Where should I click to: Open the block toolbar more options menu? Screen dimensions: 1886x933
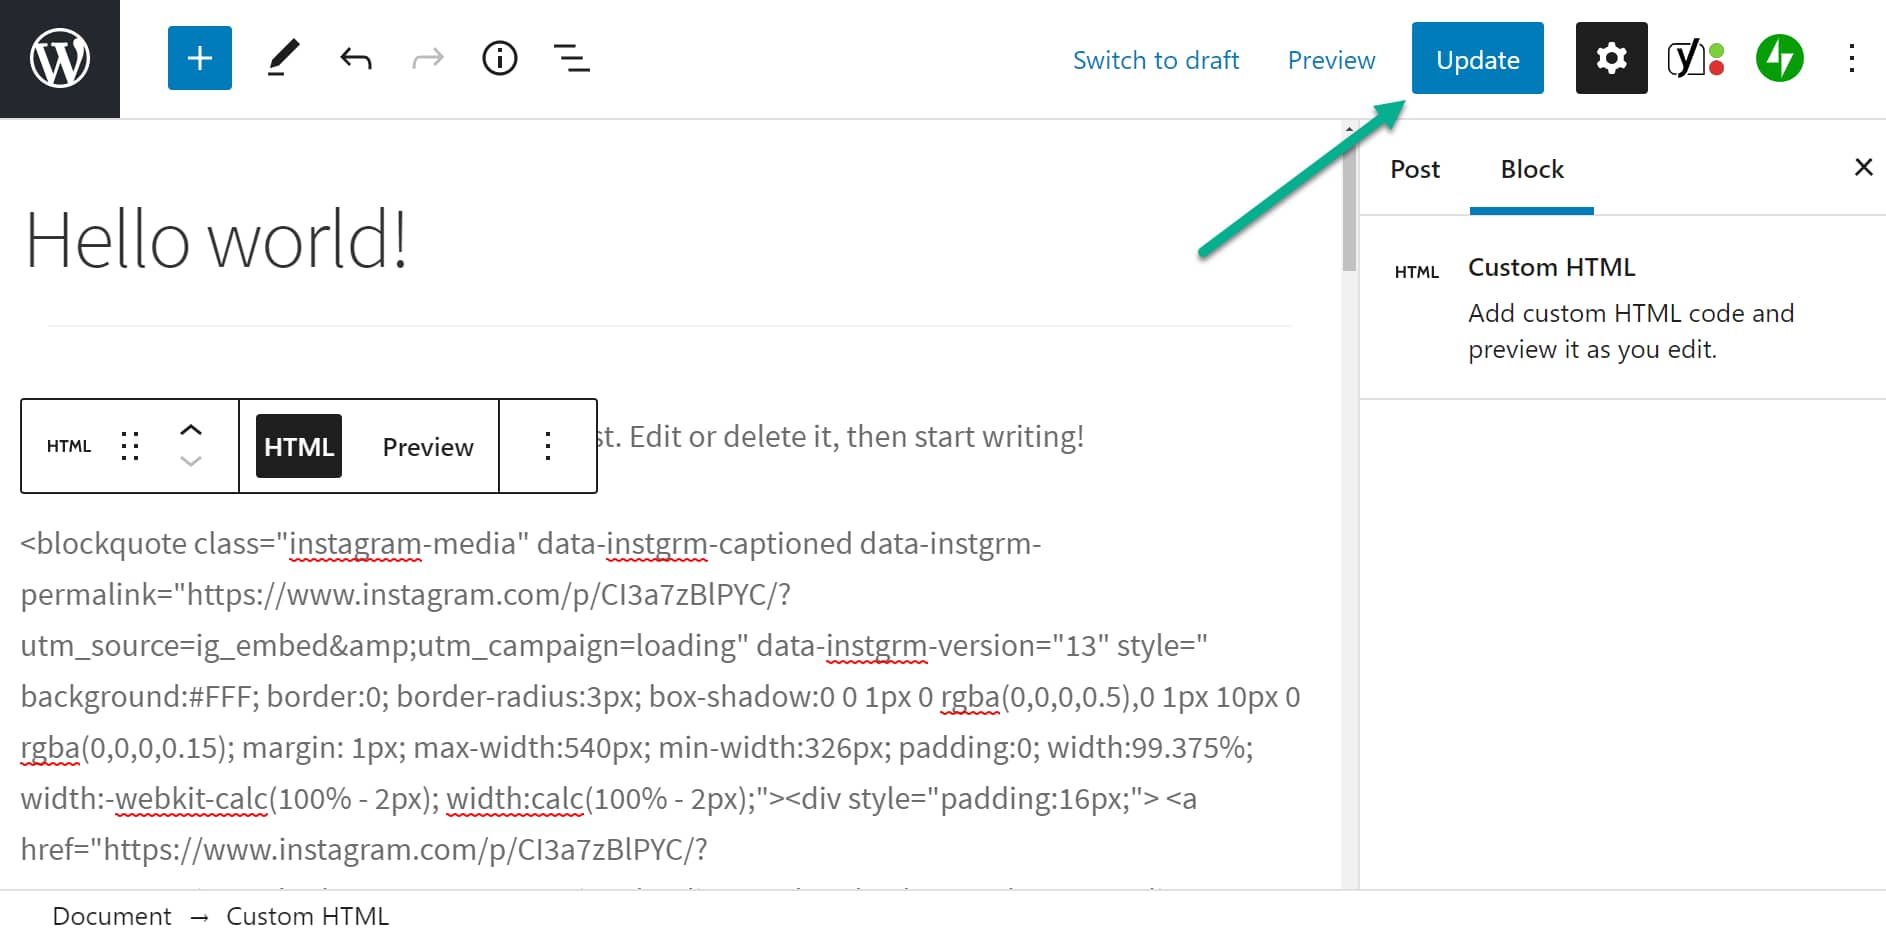pos(548,446)
